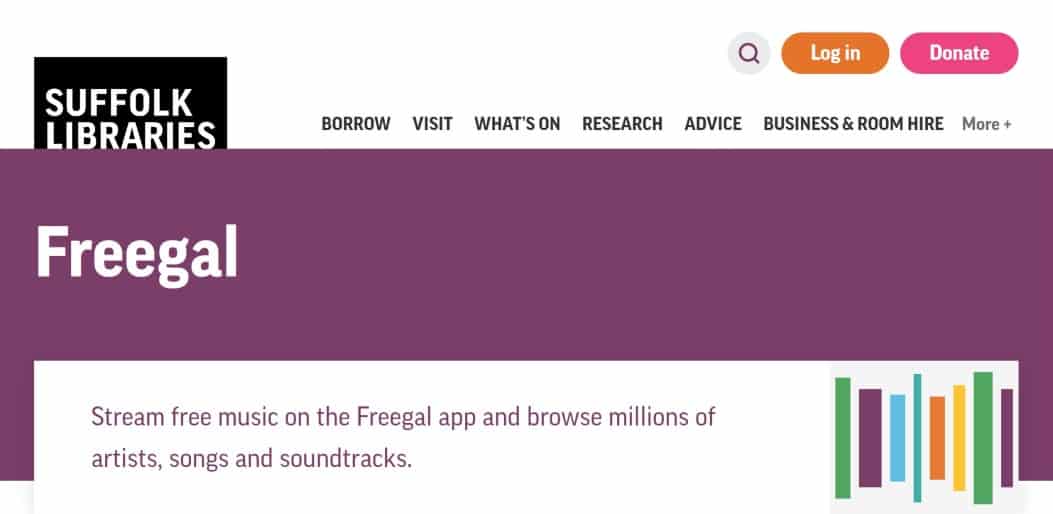Navigate to the Advice page
The image size is (1053, 514).
click(713, 124)
